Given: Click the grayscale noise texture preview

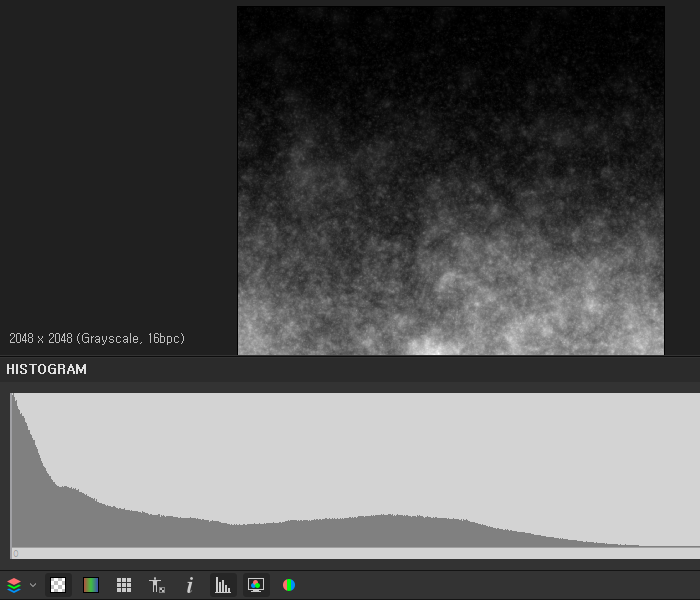Looking at the screenshot, I should click(x=451, y=180).
